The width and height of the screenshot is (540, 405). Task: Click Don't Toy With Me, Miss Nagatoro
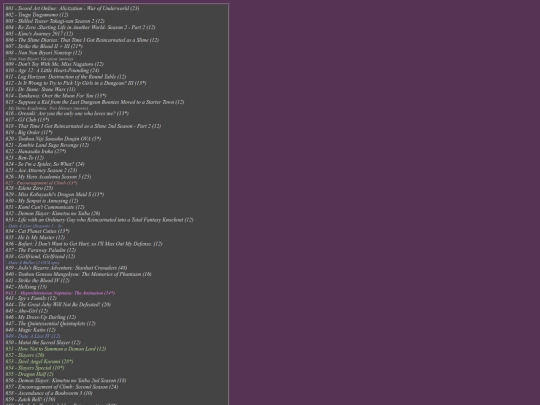(x=54, y=64)
